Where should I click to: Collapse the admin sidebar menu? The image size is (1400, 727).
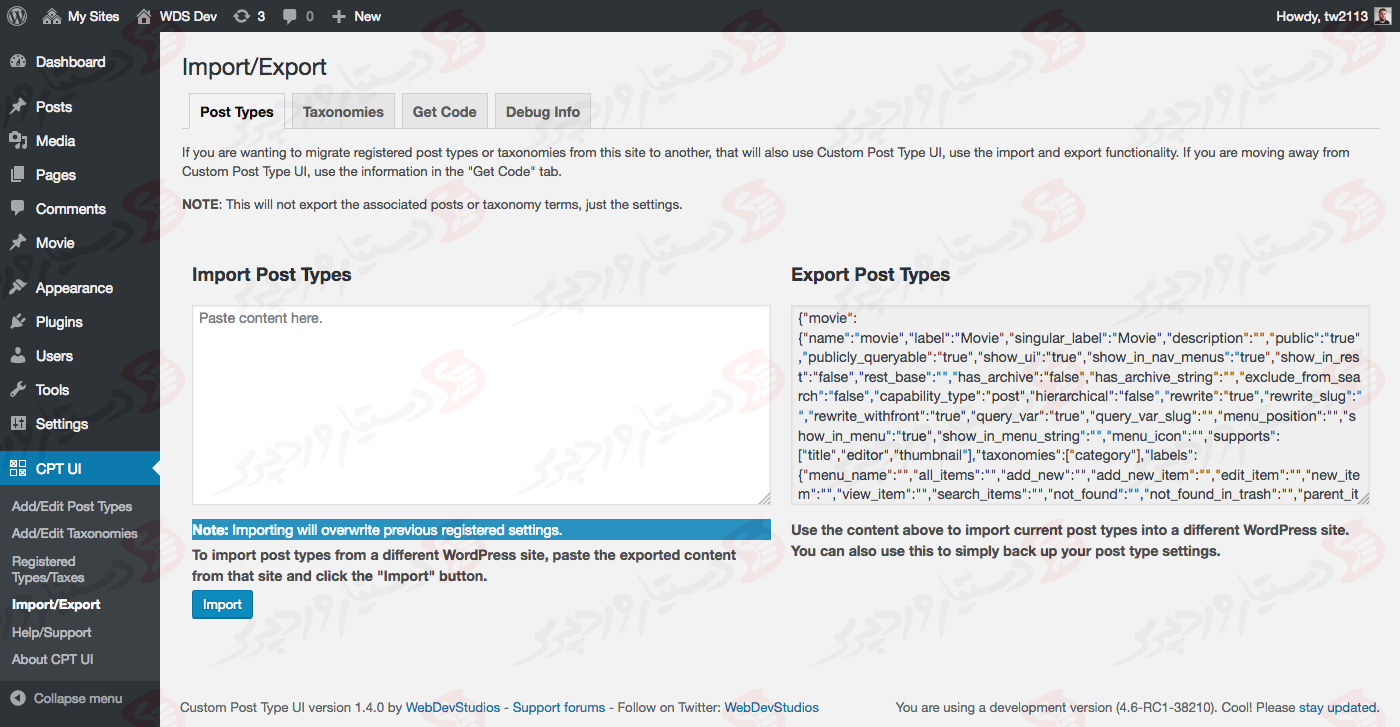(77, 698)
